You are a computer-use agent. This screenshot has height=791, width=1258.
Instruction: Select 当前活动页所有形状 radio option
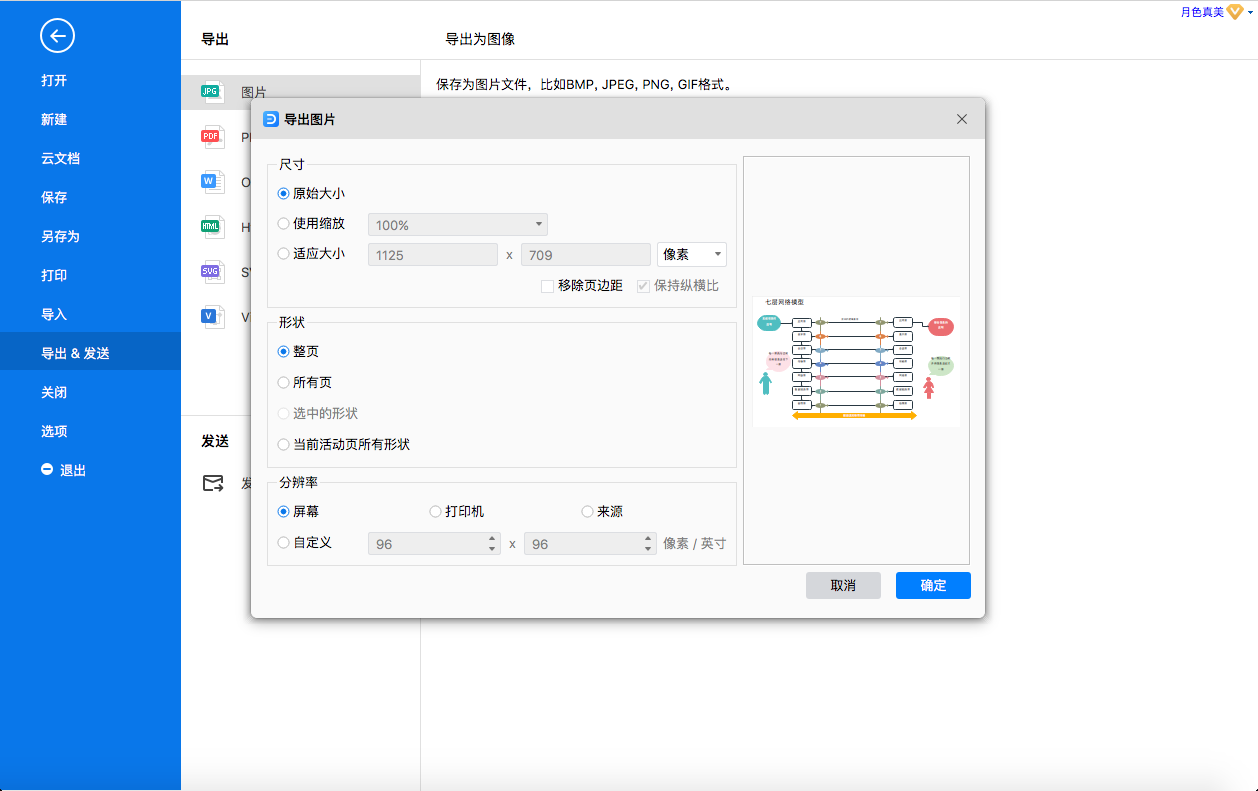tap(344, 444)
